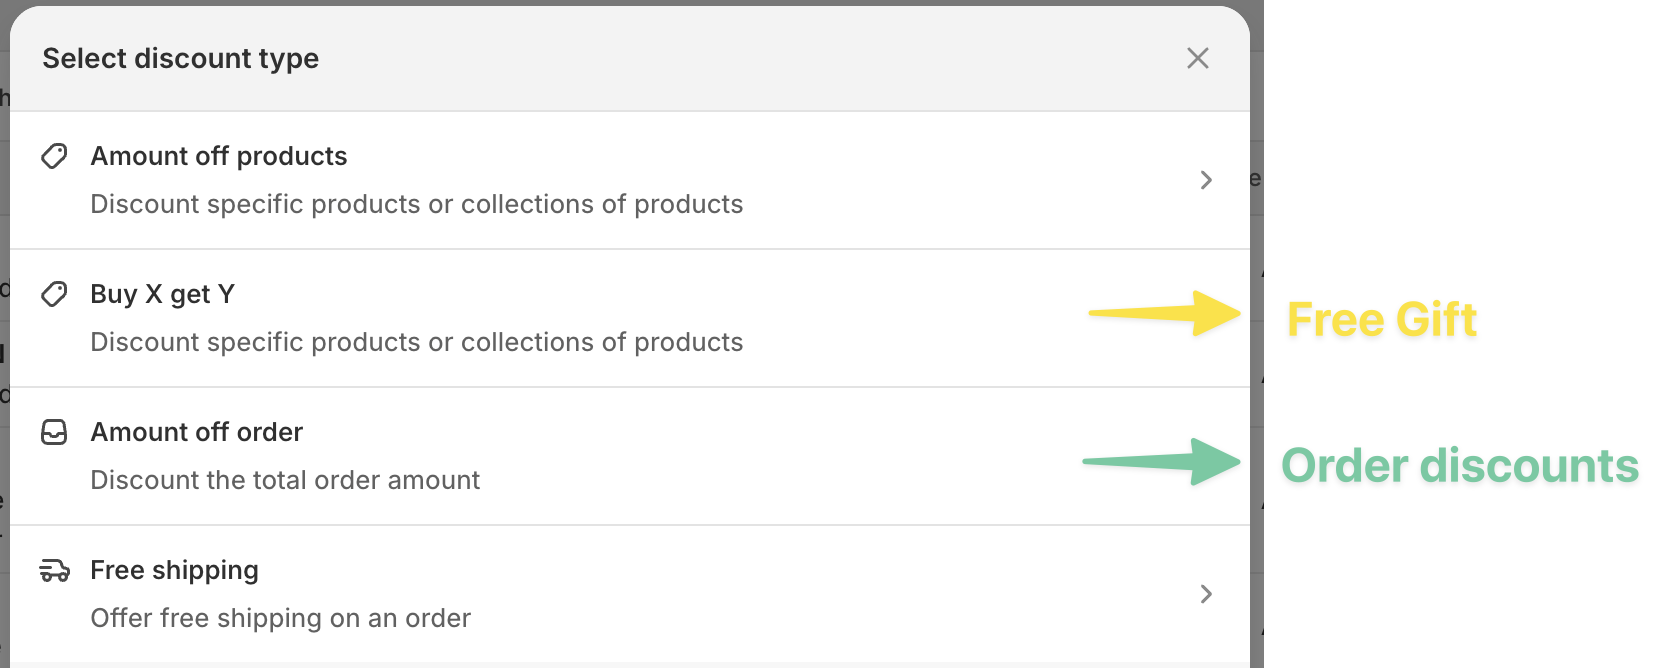1663x668 pixels.
Task: Select the Amount off order title
Action: (x=197, y=432)
